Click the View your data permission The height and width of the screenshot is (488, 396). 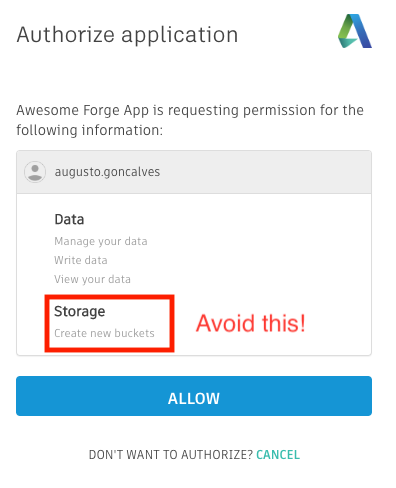(92, 279)
